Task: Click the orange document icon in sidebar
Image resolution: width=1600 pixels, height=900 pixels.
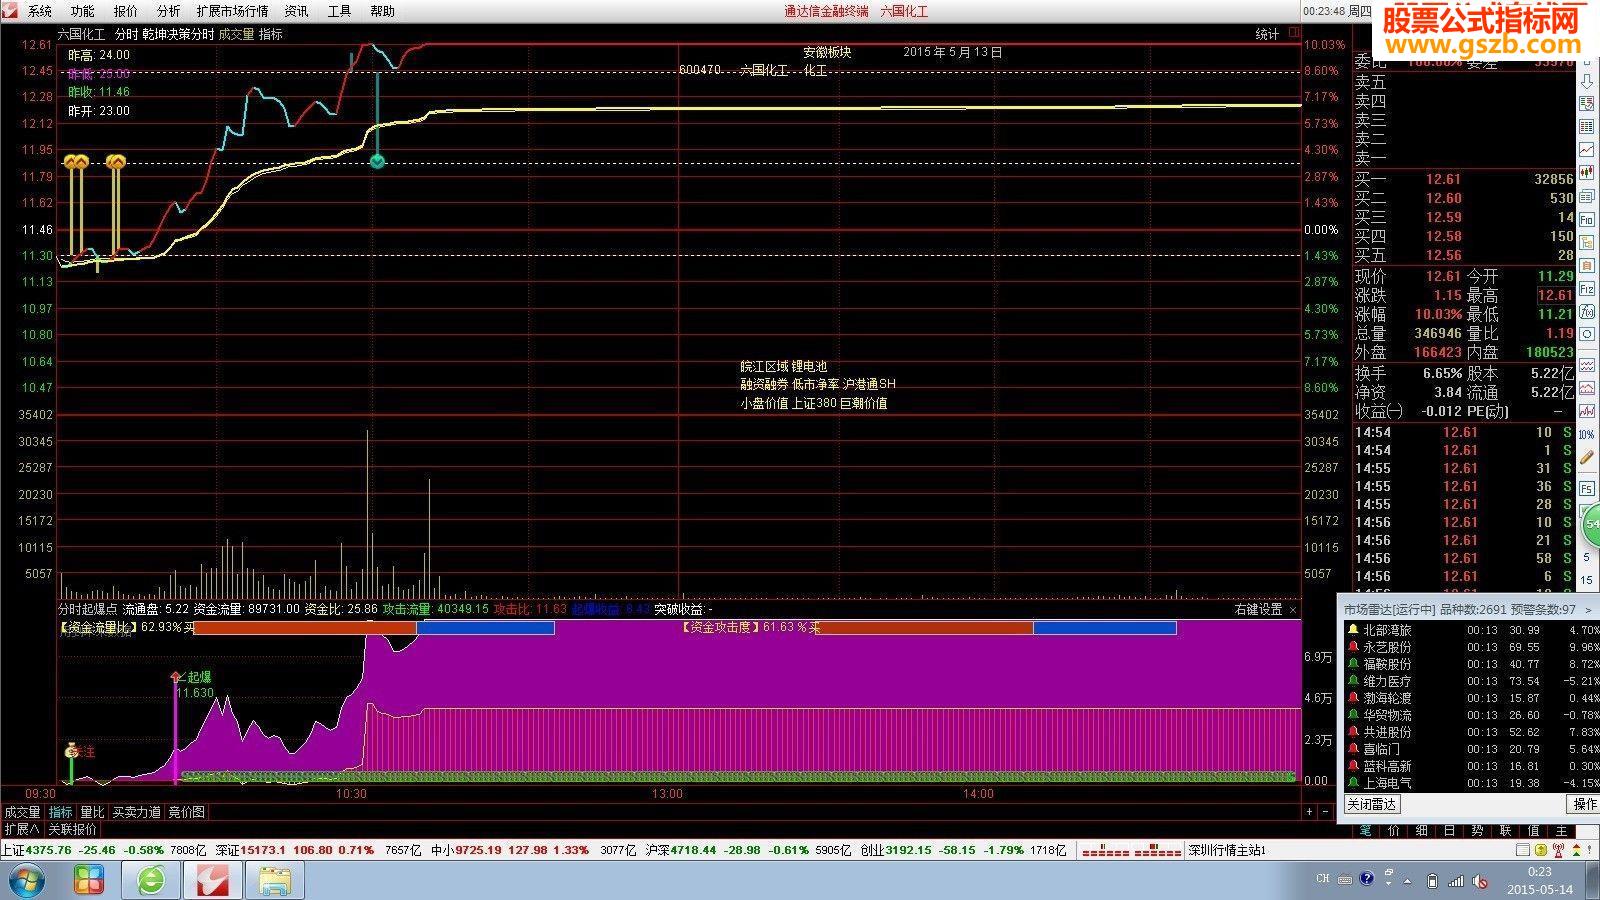Action: (x=1587, y=265)
